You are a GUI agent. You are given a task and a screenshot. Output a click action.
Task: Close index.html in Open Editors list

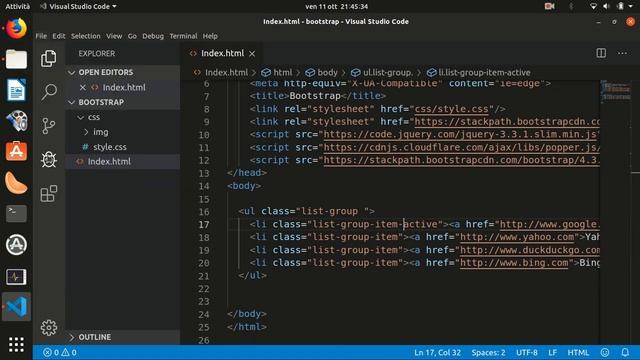[x=82, y=87]
